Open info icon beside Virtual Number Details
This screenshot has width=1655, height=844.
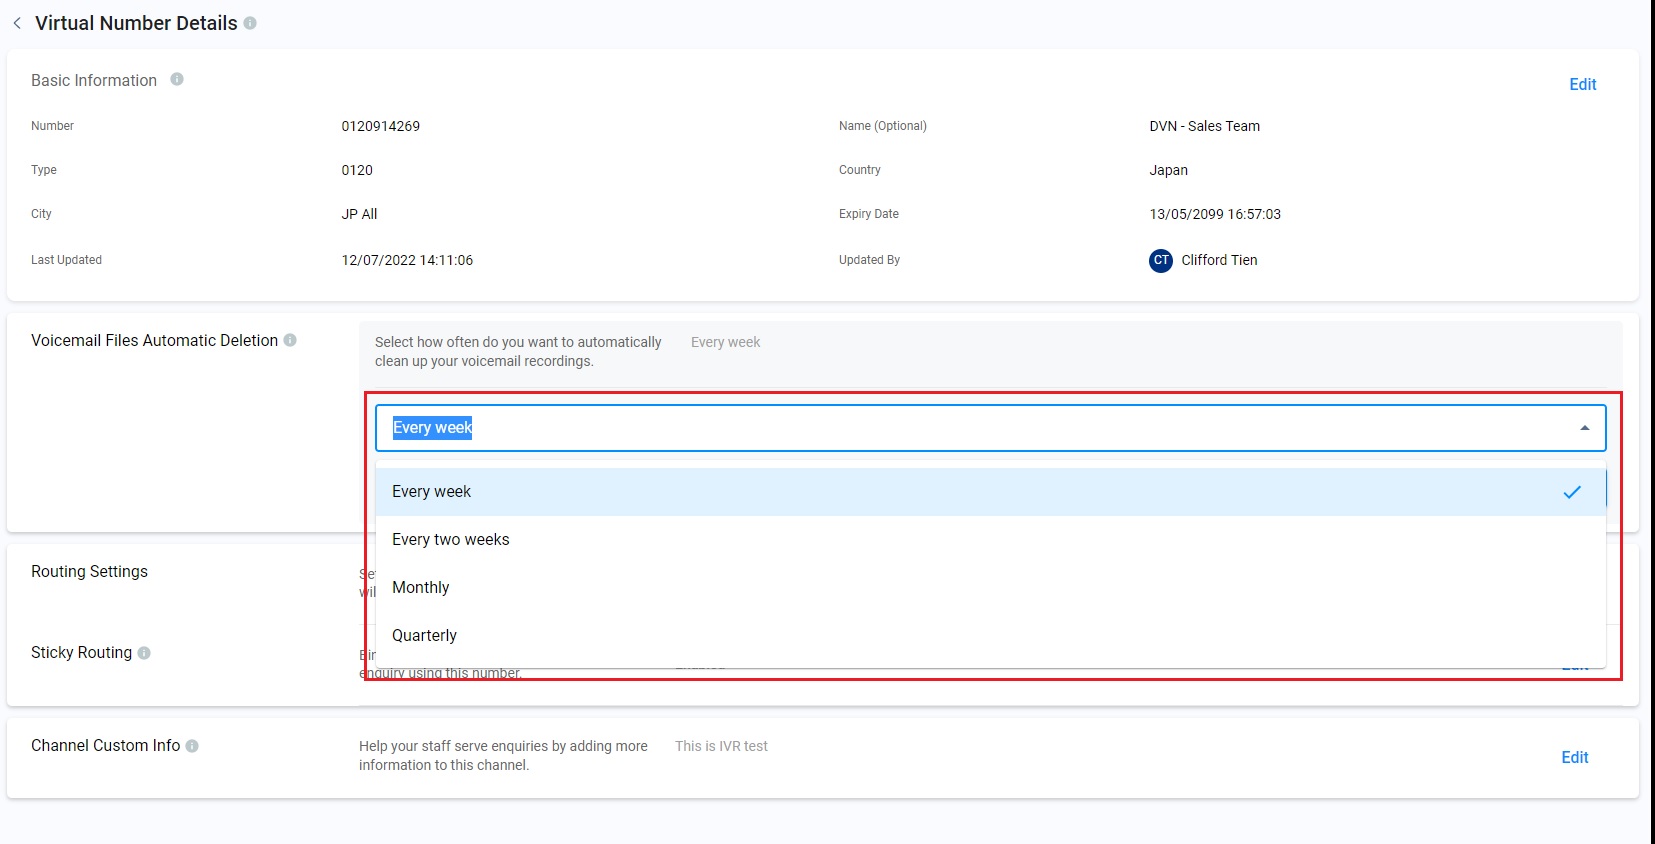pos(250,23)
